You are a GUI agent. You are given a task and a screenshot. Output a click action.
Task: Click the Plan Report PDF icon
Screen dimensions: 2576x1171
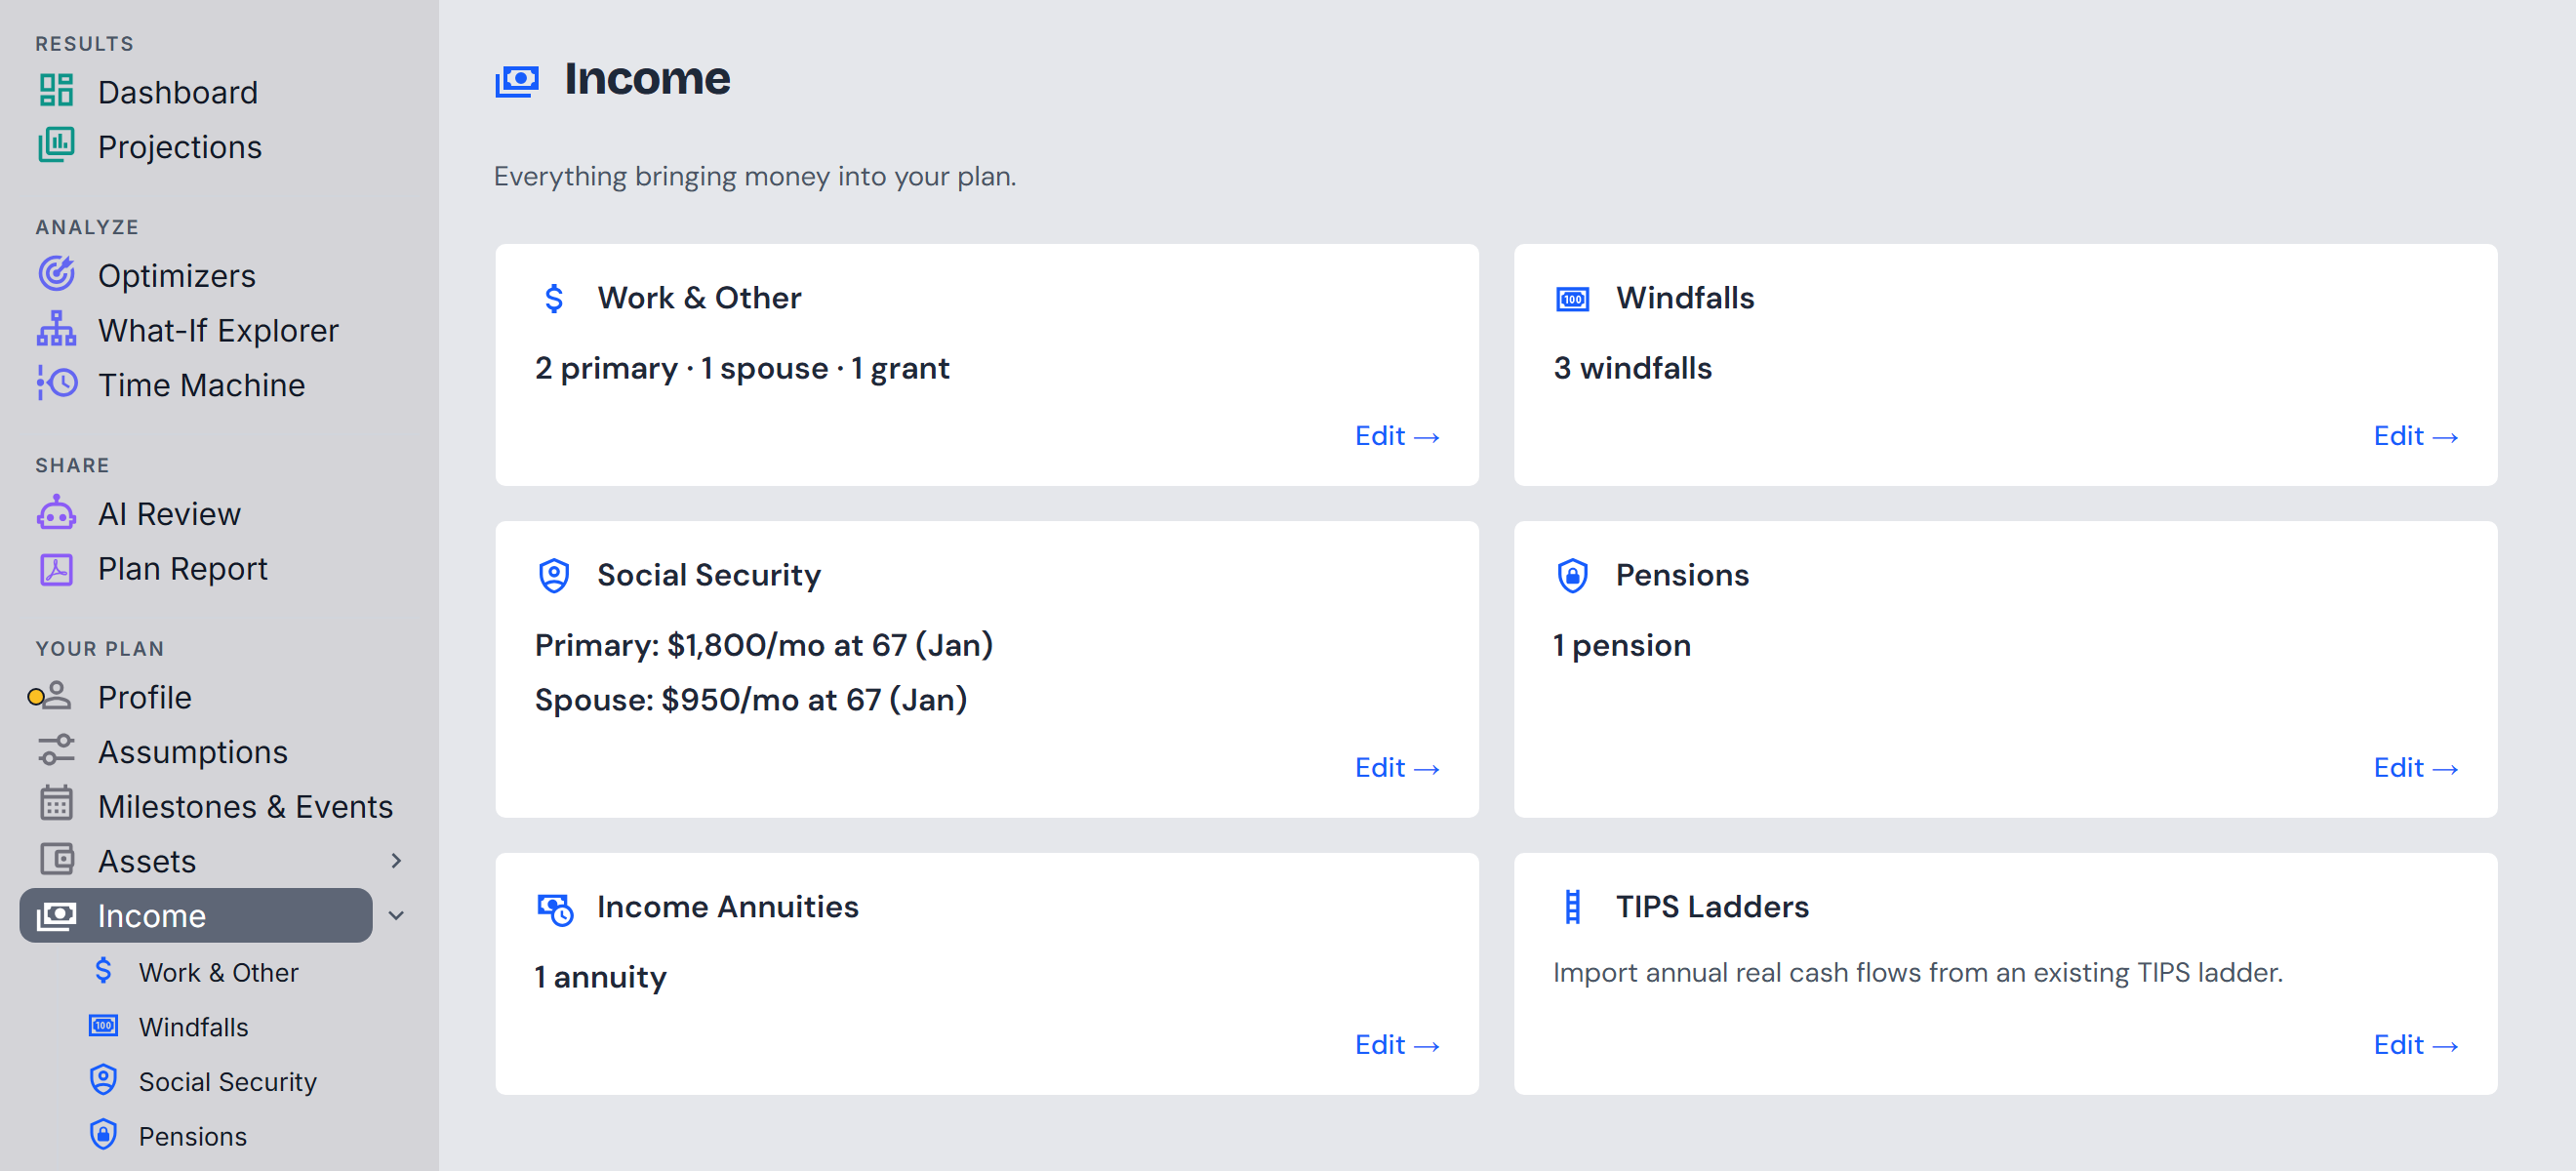coord(56,568)
